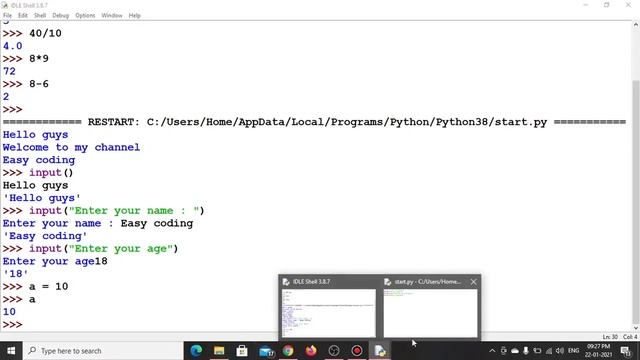Click the '8-6' expression line
The image size is (640, 360).
pyautogui.click(x=39, y=84)
